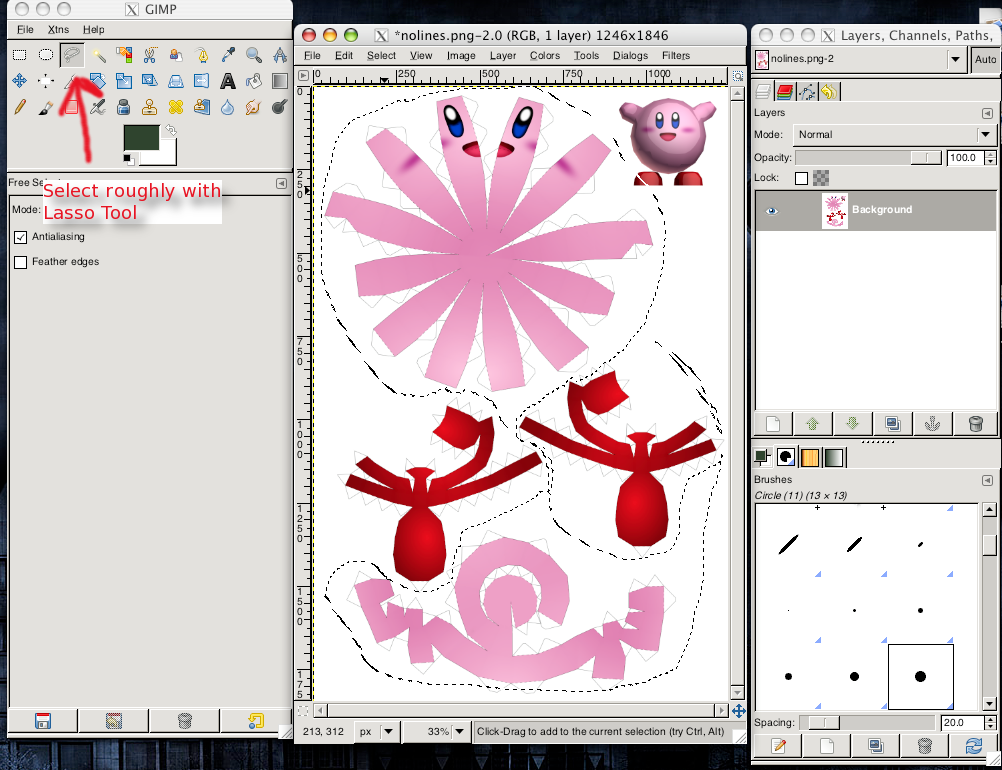Image resolution: width=1002 pixels, height=770 pixels.
Task: Open the 33% zoom level dropdown
Action: [x=459, y=731]
